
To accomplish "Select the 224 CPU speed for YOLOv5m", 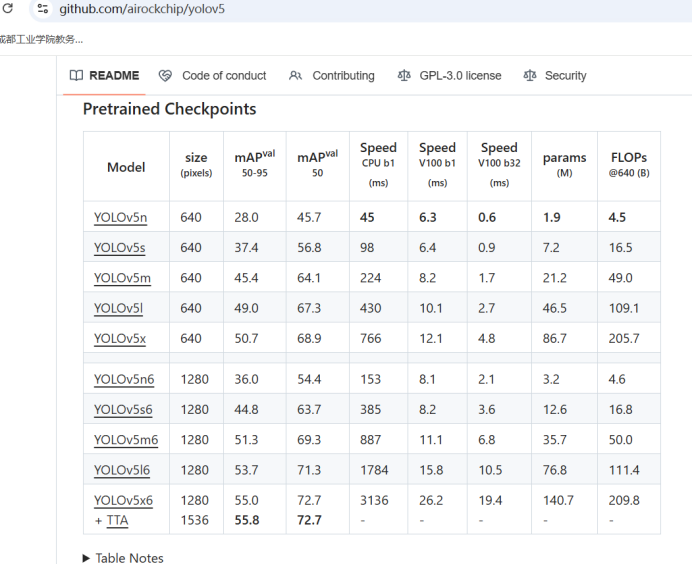I will pos(370,278).
